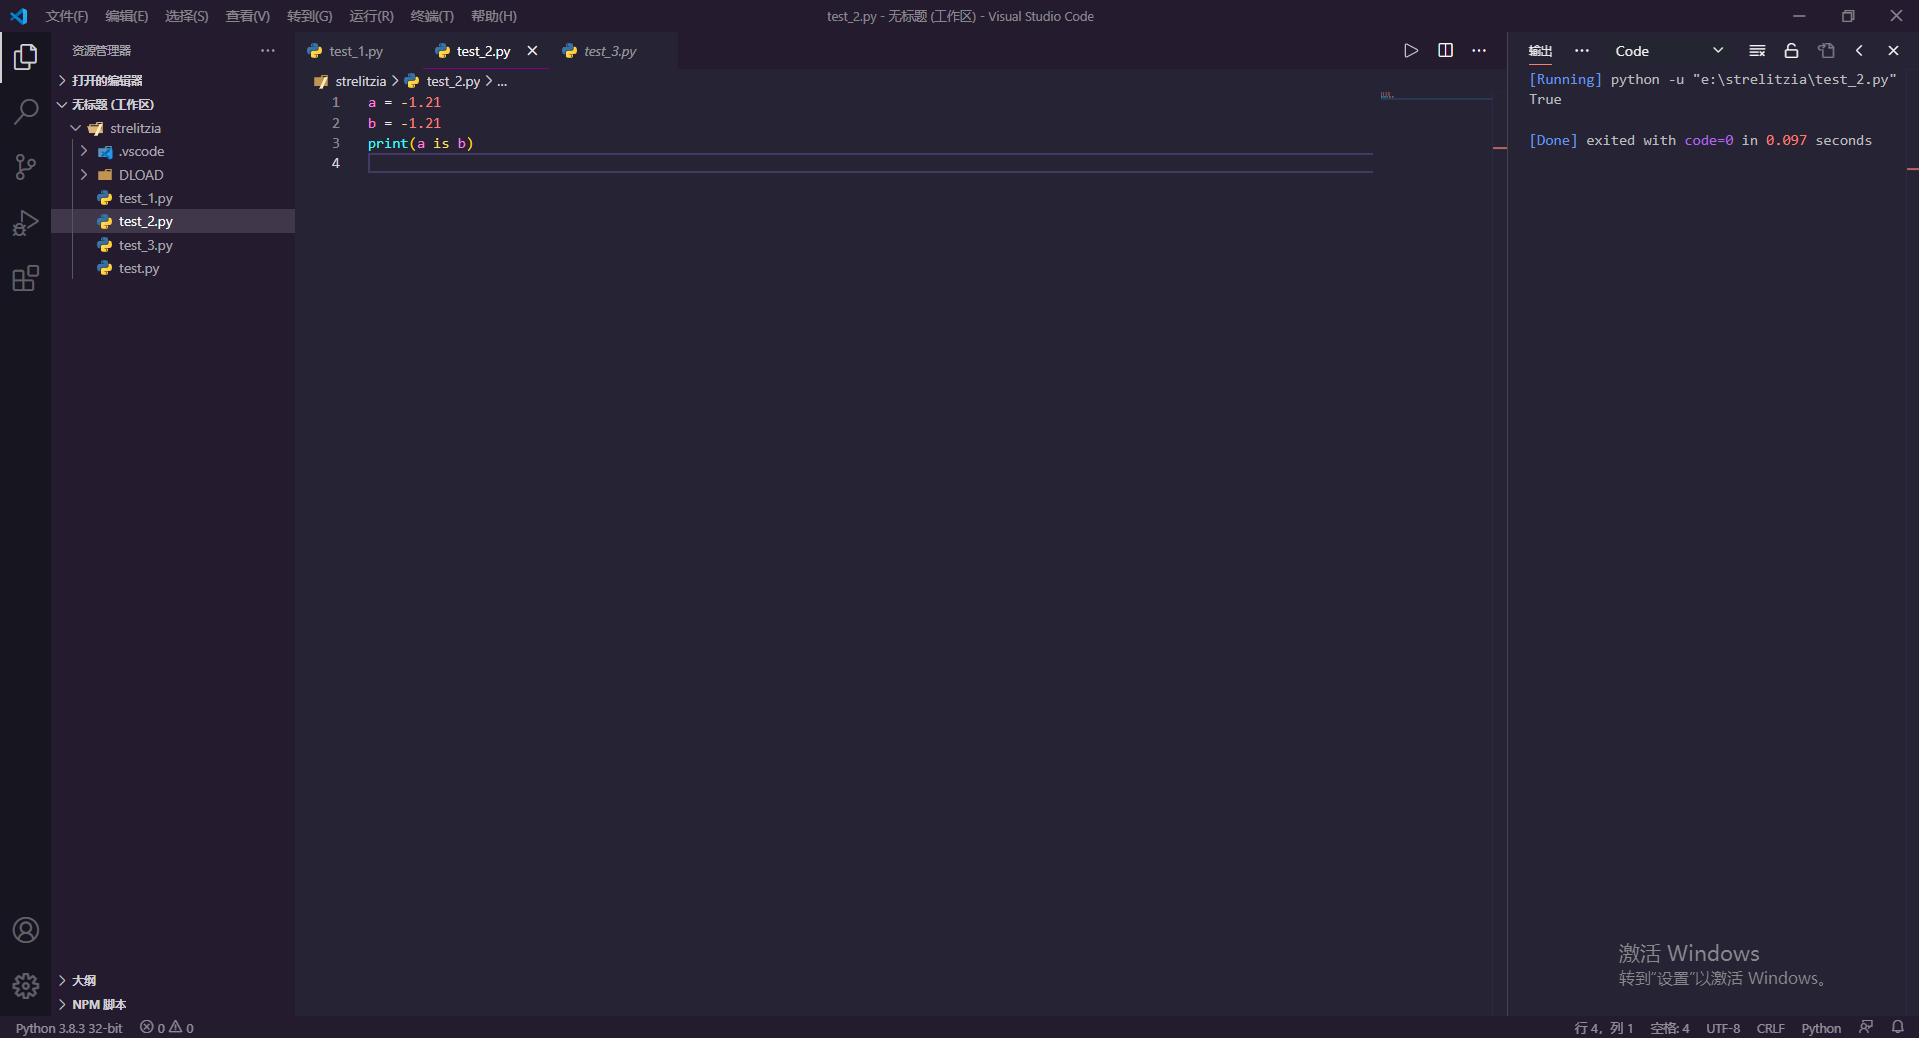The image size is (1919, 1038).
Task: Open the Source Control view
Action: pos(25,167)
